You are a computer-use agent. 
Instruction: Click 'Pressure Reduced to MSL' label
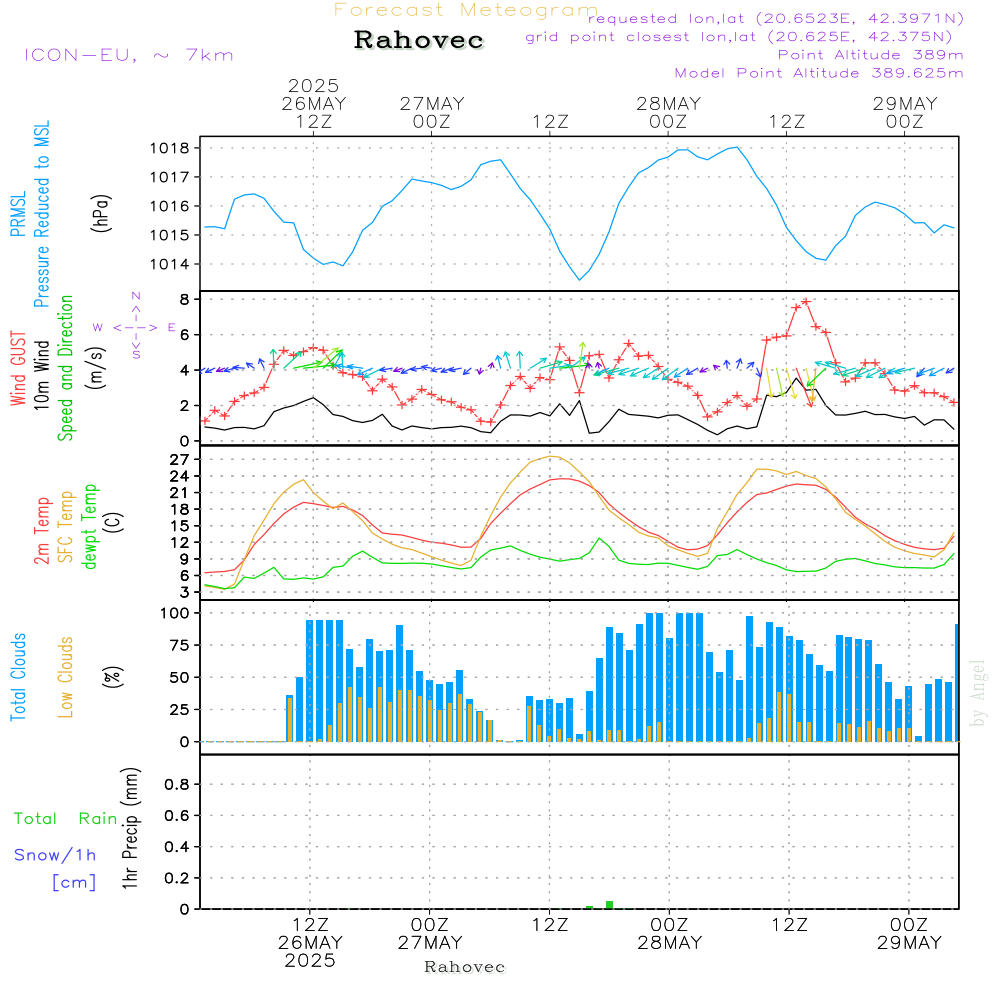(41, 214)
